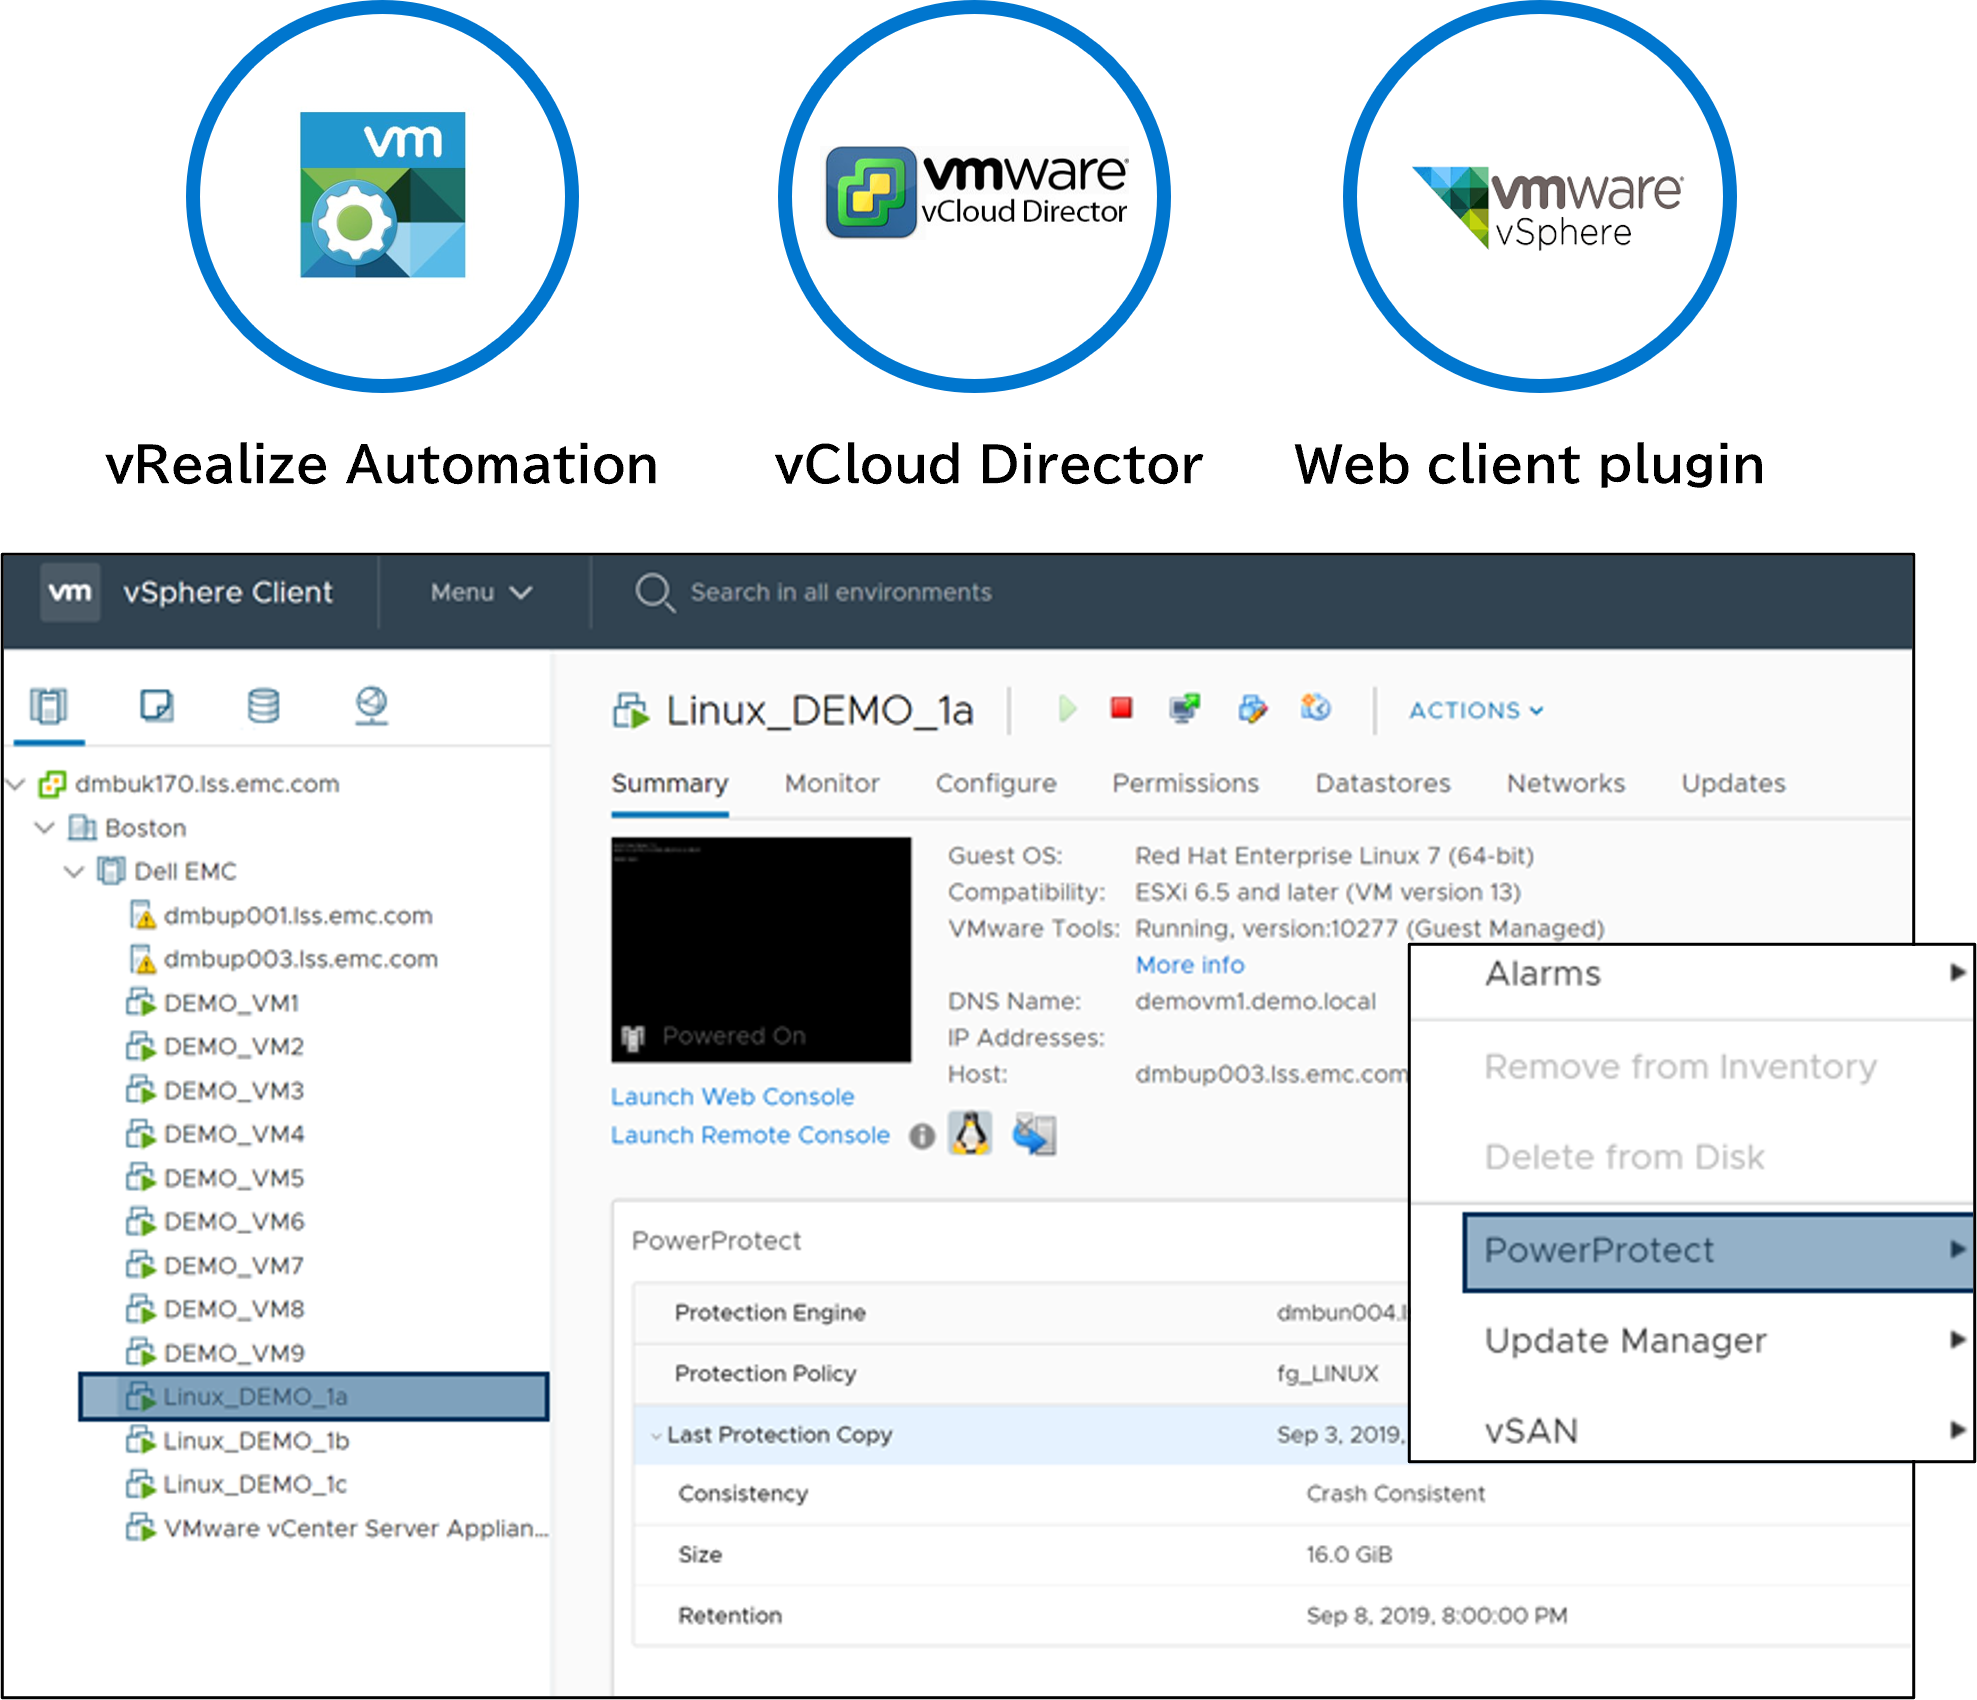Viewport: 1977px width, 1700px height.
Task: Open the Configure tab
Action: [x=996, y=783]
